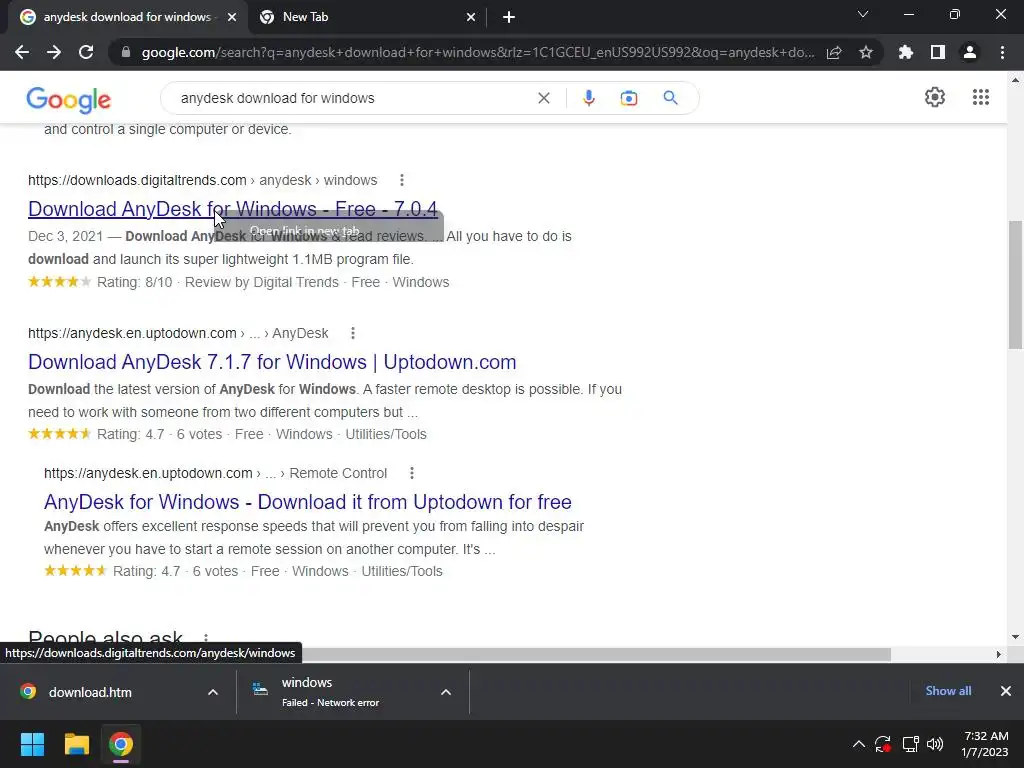Close the anydesk search tab
Image resolution: width=1024 pixels, height=768 pixels.
232,18
